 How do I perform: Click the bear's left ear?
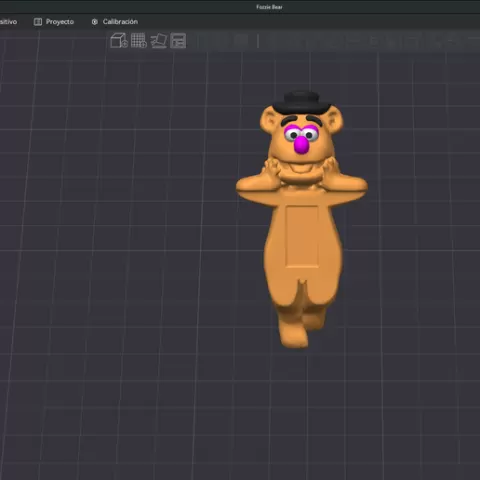269,120
